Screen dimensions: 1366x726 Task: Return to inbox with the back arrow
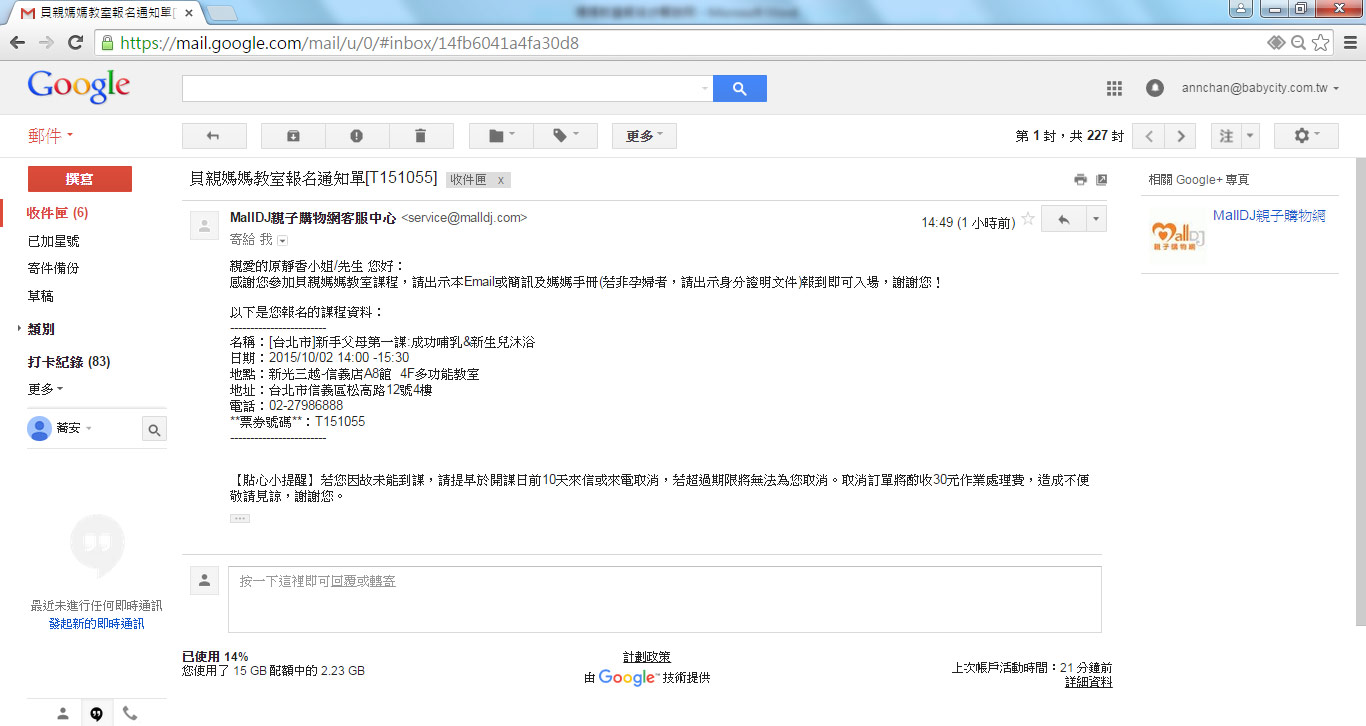coord(211,135)
